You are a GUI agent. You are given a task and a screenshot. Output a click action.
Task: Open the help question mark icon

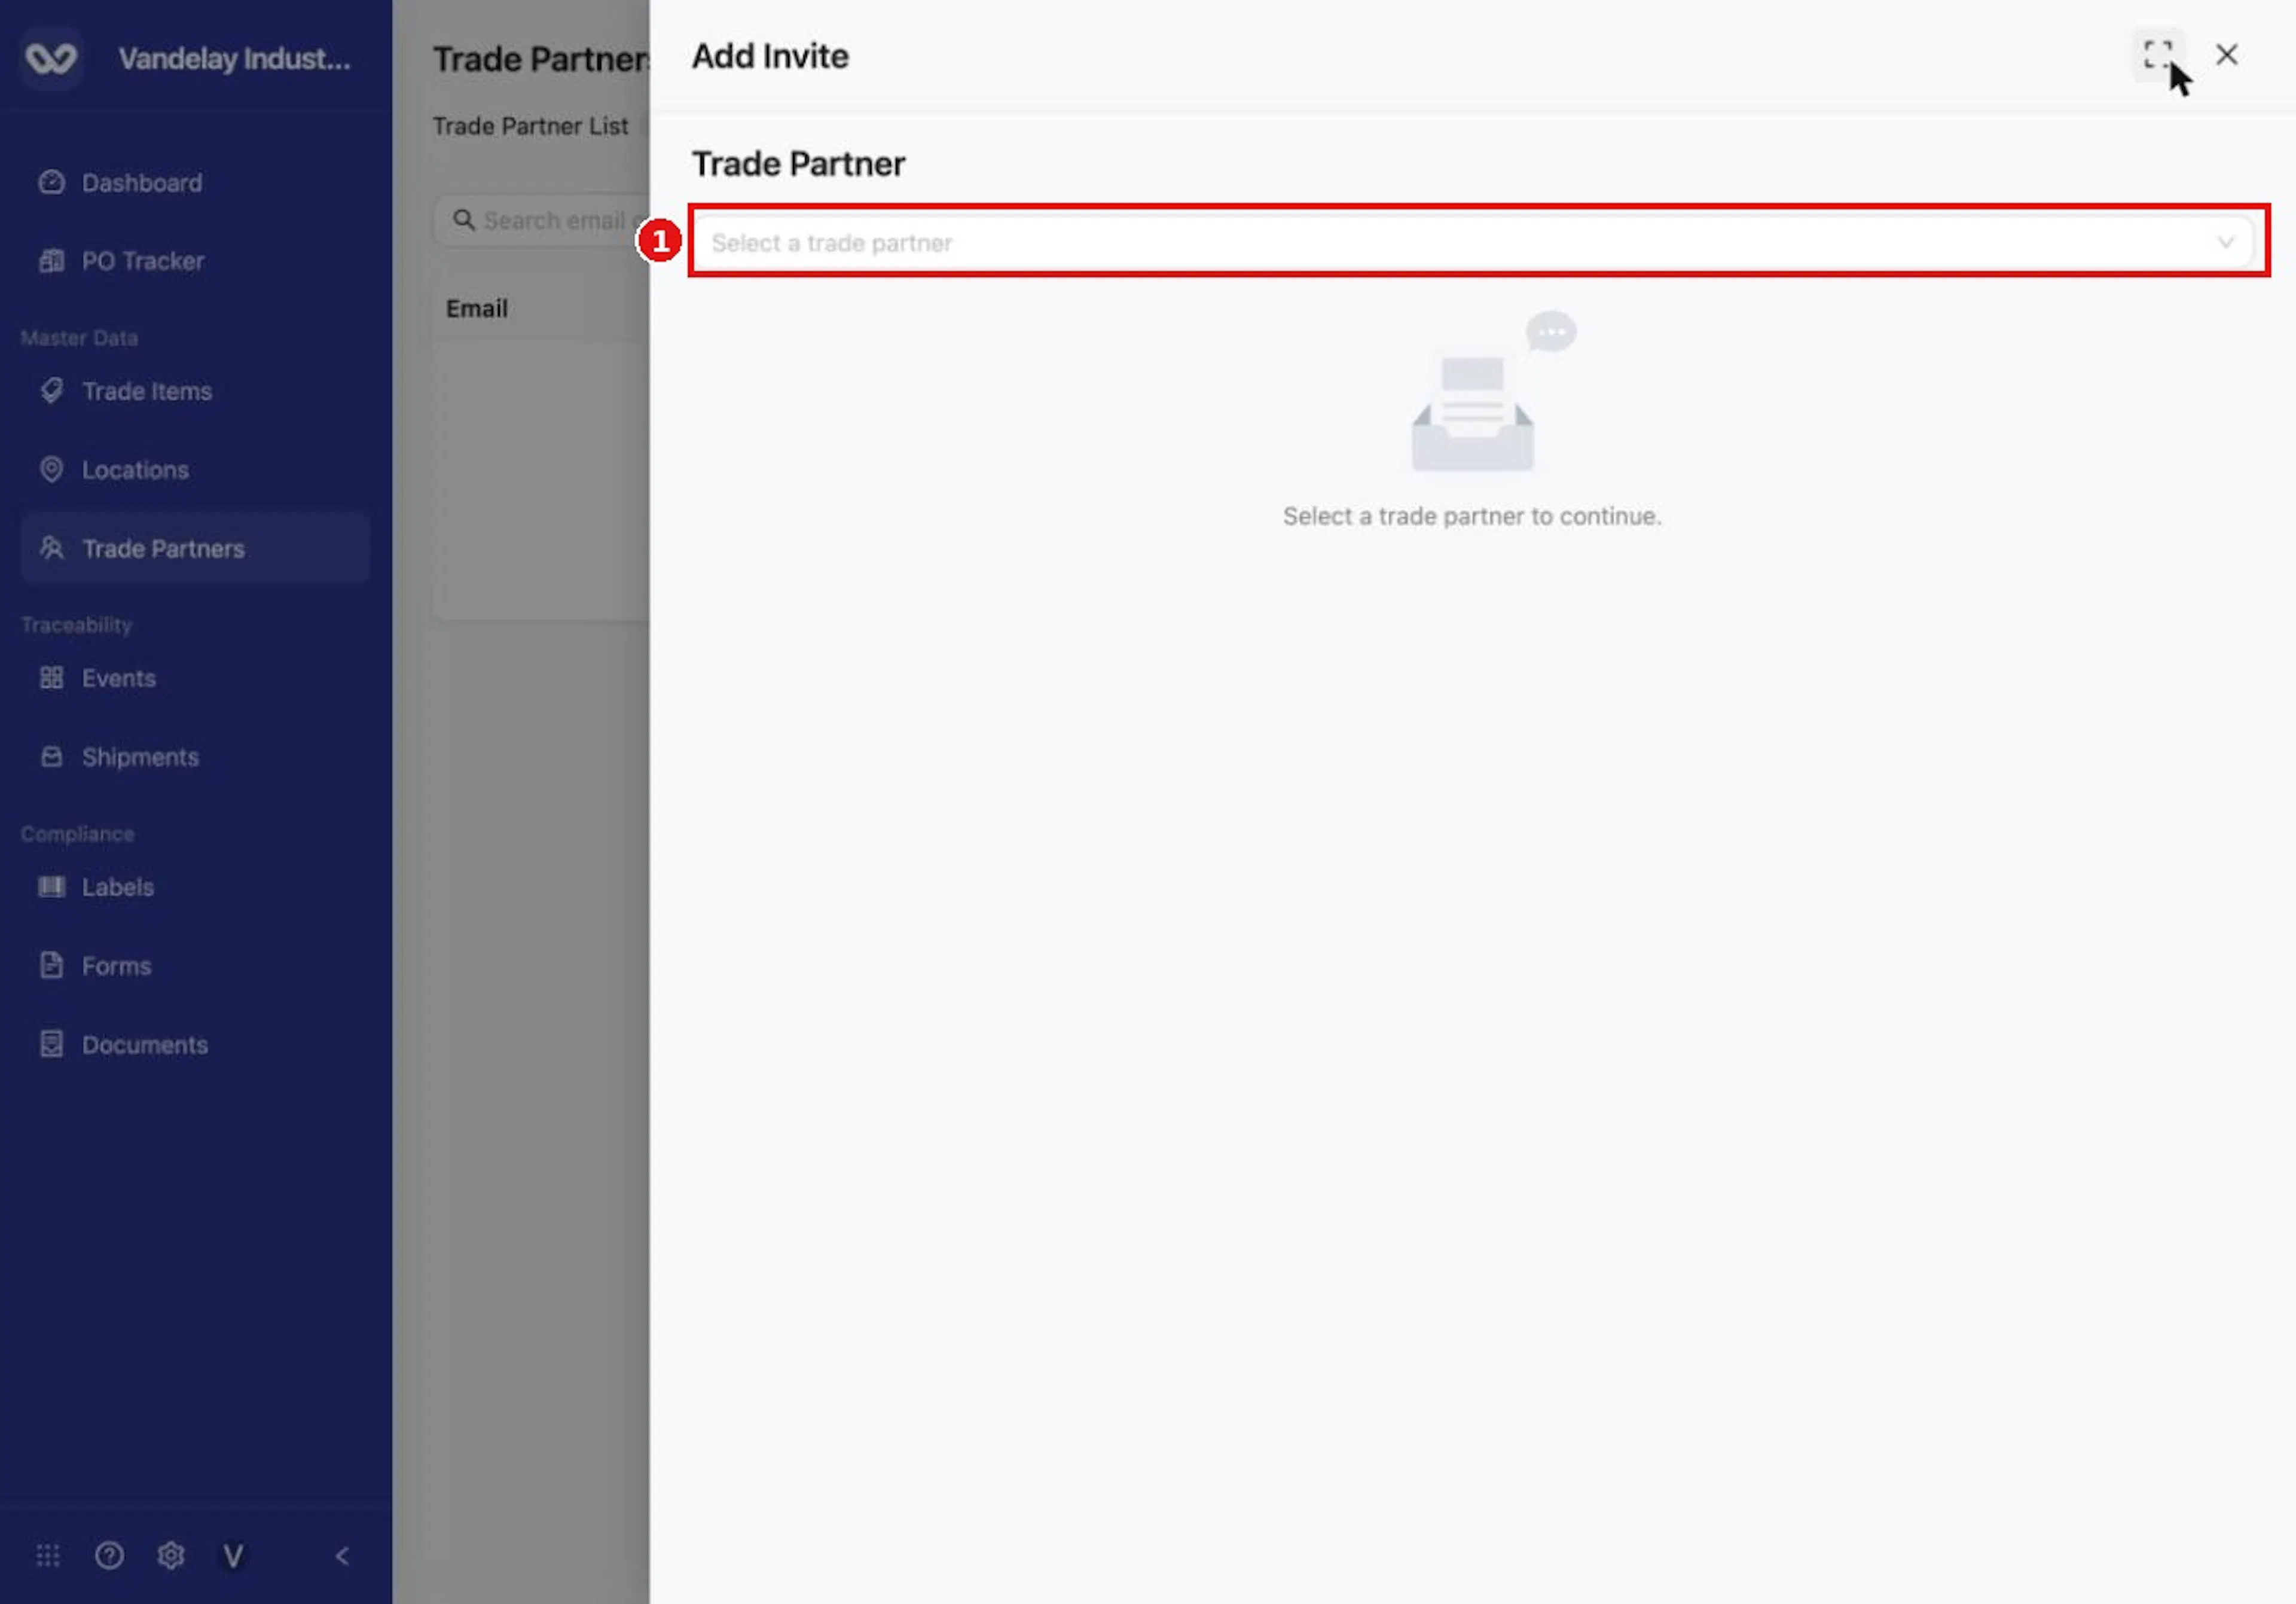coord(109,1556)
